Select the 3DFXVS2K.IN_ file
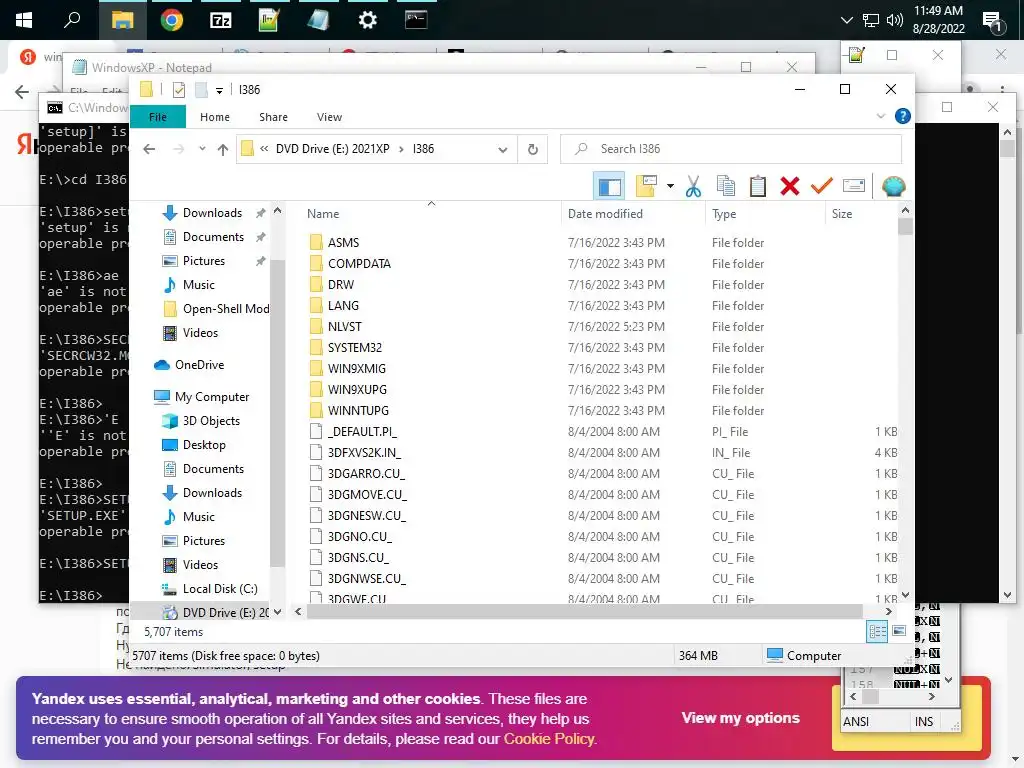 364,453
